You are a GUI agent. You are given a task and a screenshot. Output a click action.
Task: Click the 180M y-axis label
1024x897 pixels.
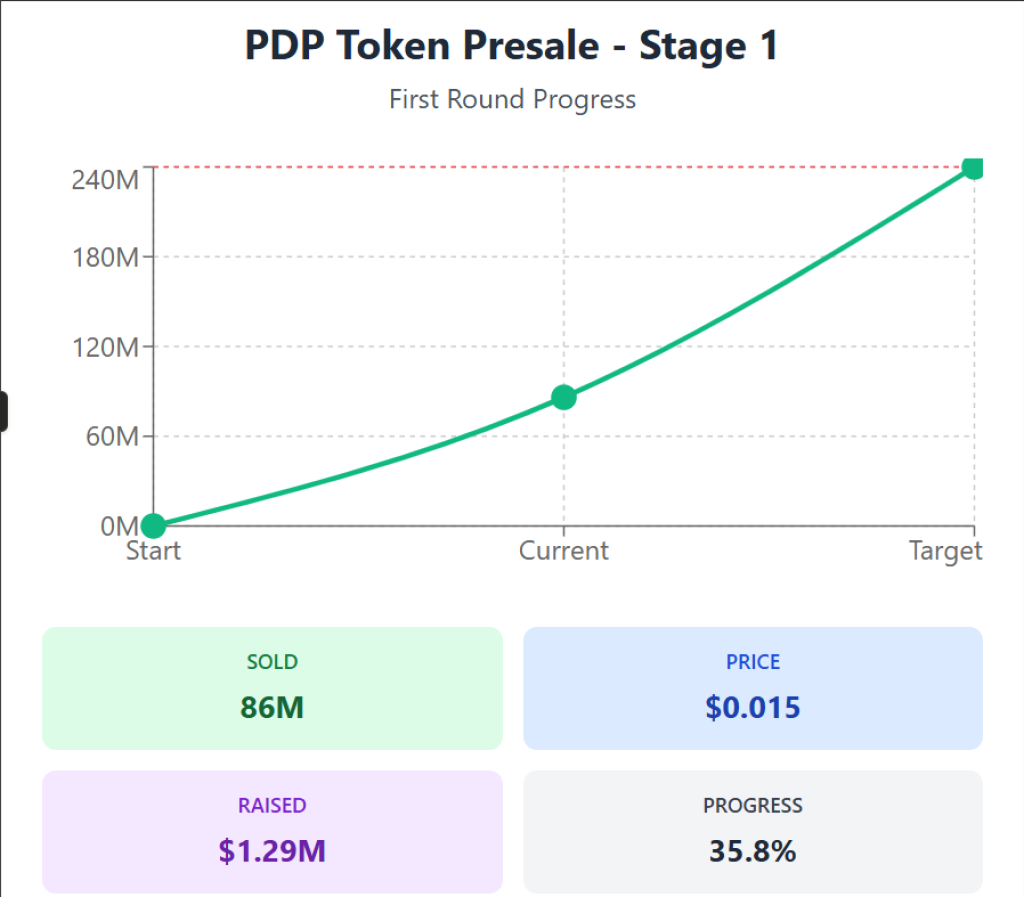(x=105, y=258)
